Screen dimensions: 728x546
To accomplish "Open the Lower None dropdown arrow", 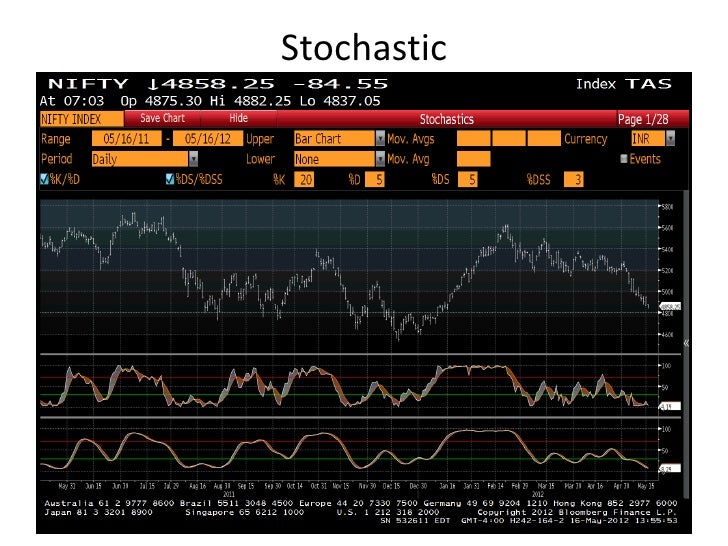I will point(380,159).
